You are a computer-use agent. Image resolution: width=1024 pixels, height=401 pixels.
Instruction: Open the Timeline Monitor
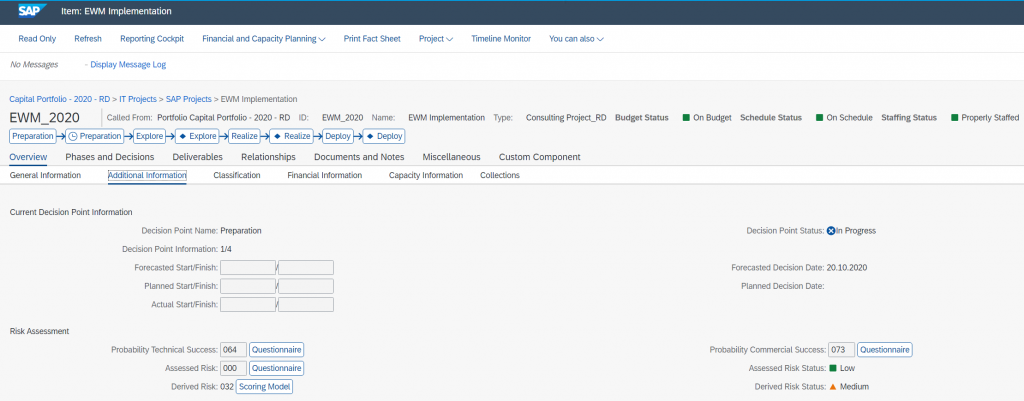click(501, 39)
